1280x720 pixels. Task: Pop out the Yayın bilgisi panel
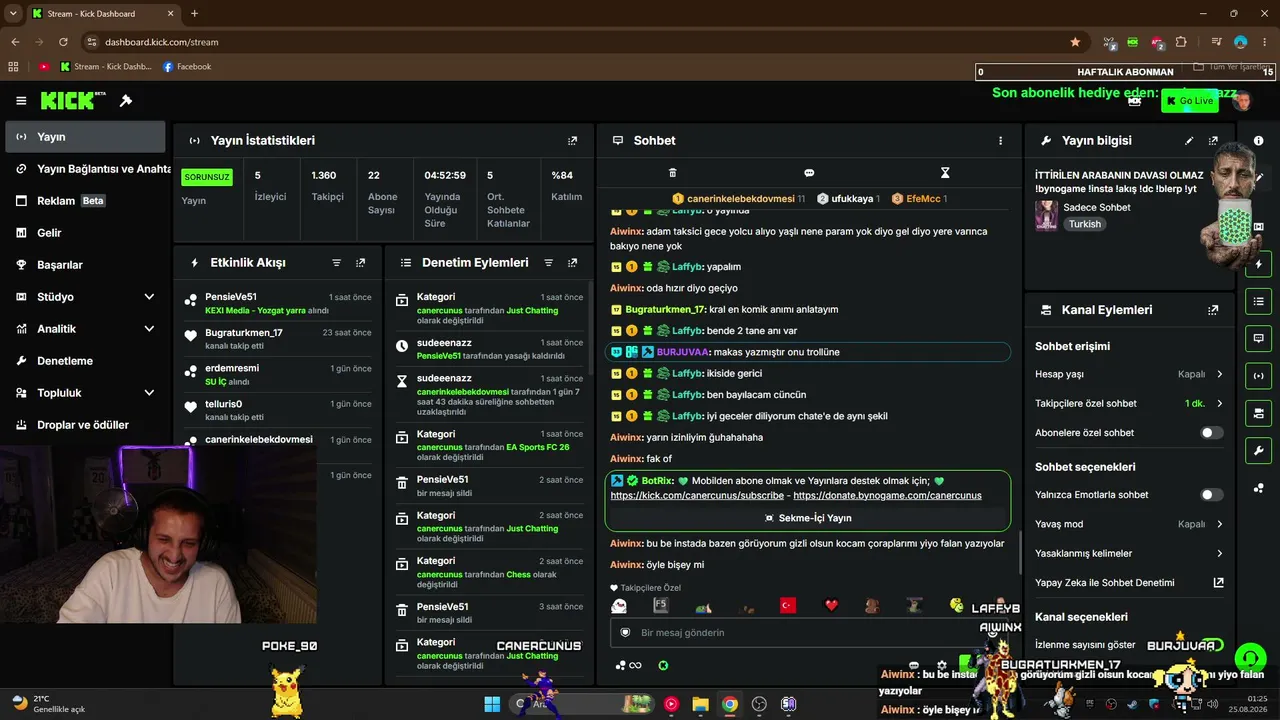[x=1213, y=141]
